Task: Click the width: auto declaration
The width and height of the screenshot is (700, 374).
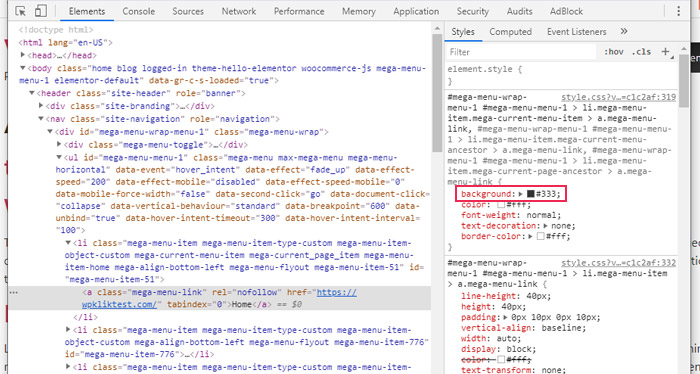Action: tap(491, 339)
